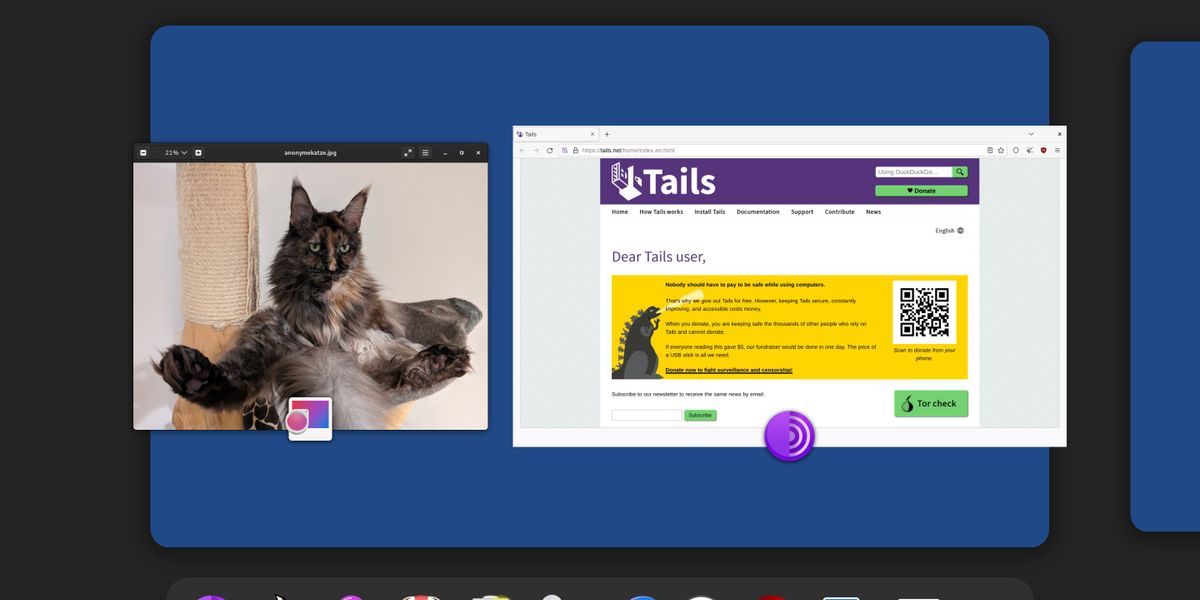The width and height of the screenshot is (1200, 600).
Task: Switch to the Tails browser tab
Action: (x=550, y=133)
